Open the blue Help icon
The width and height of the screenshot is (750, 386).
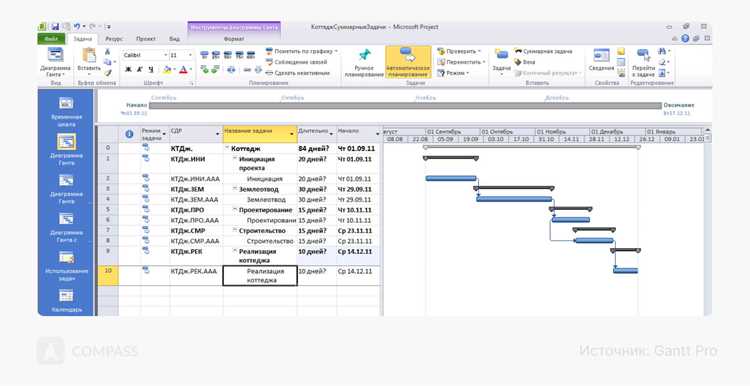(x=685, y=39)
